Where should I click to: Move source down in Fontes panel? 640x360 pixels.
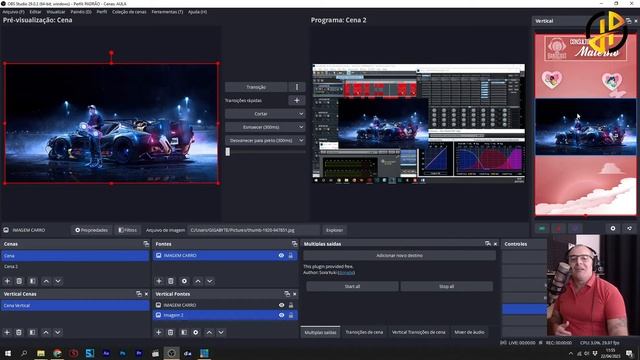pos(210,281)
